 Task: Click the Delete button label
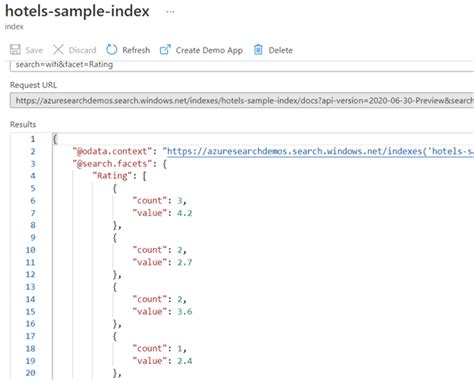tap(281, 50)
